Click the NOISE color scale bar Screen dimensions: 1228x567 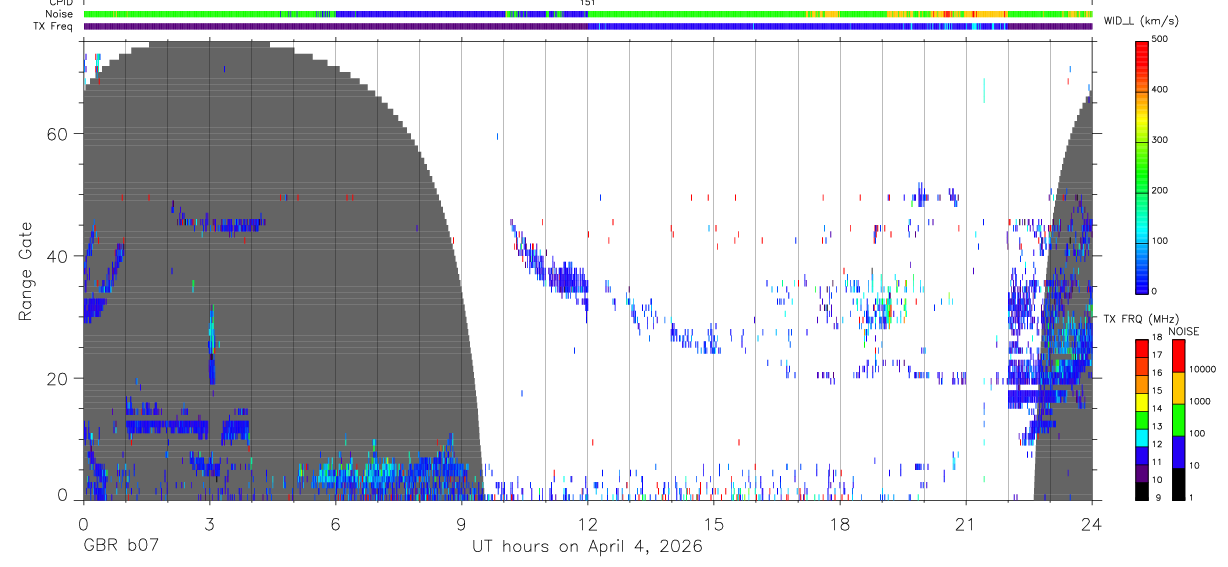click(1179, 419)
